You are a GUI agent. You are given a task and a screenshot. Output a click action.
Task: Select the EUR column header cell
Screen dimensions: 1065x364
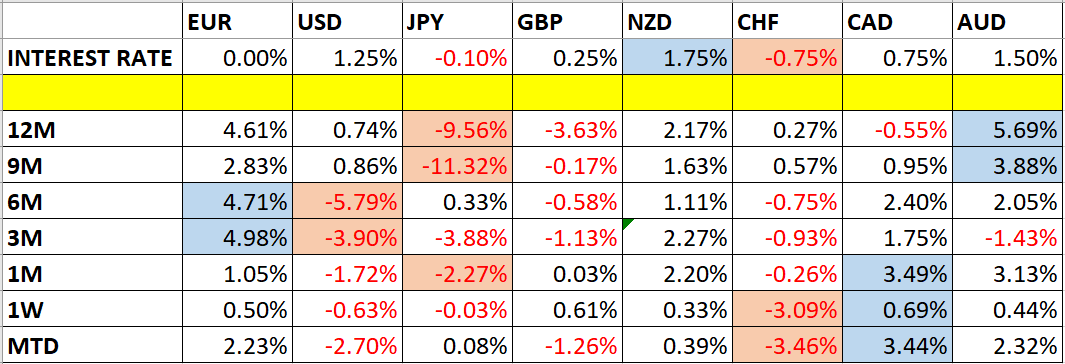coord(238,22)
